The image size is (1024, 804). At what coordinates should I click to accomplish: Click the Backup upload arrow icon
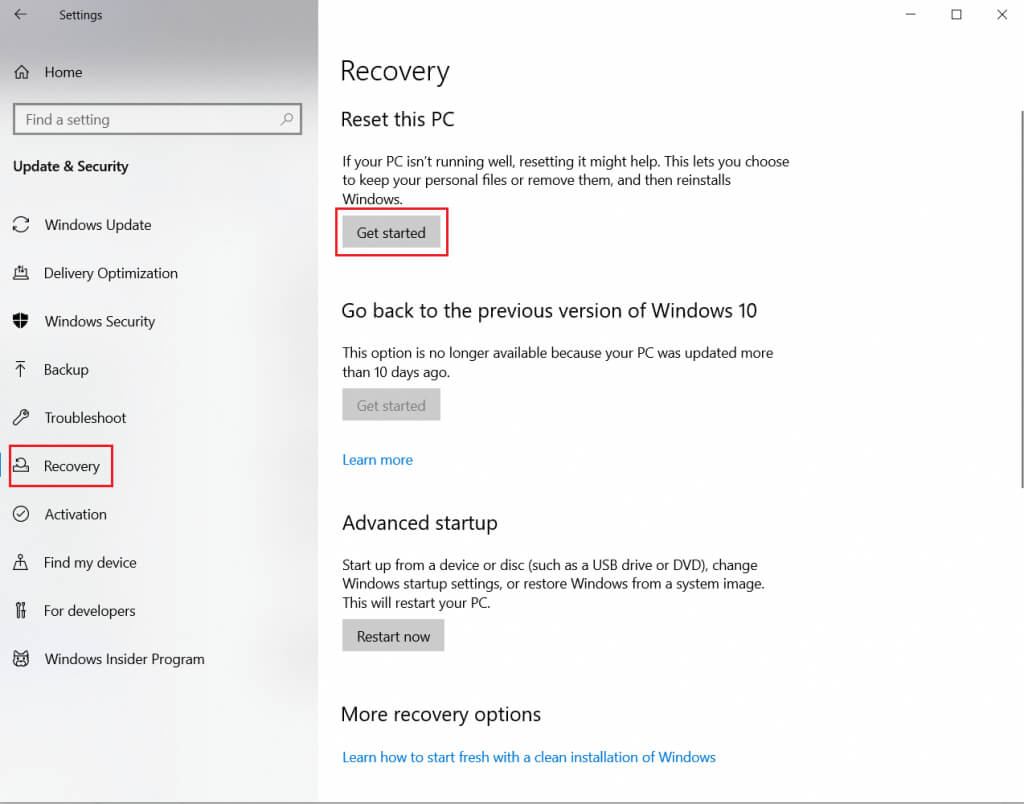click(21, 369)
